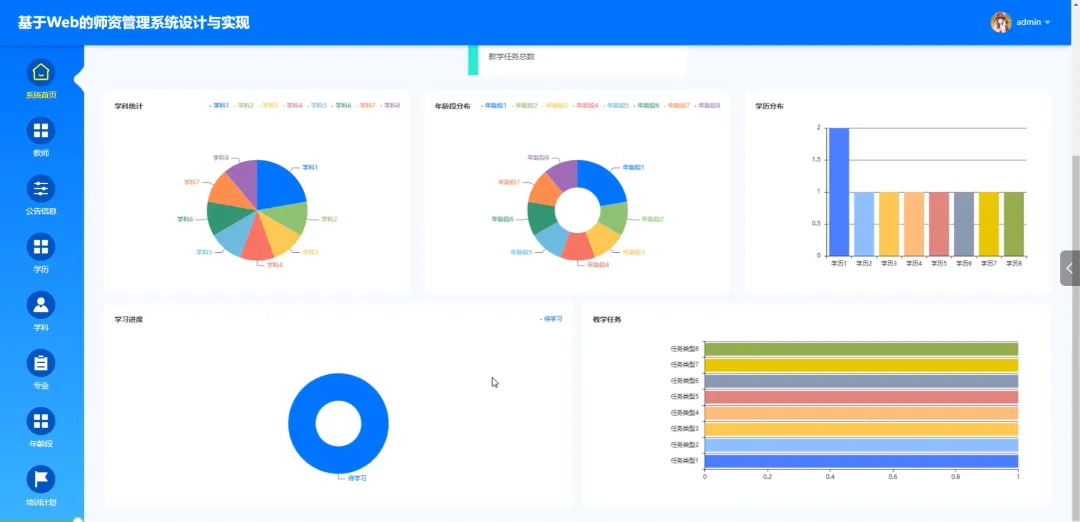The height and width of the screenshot is (522, 1080).
Task: Toggle the 学科1 legend entry
Action: (x=219, y=105)
